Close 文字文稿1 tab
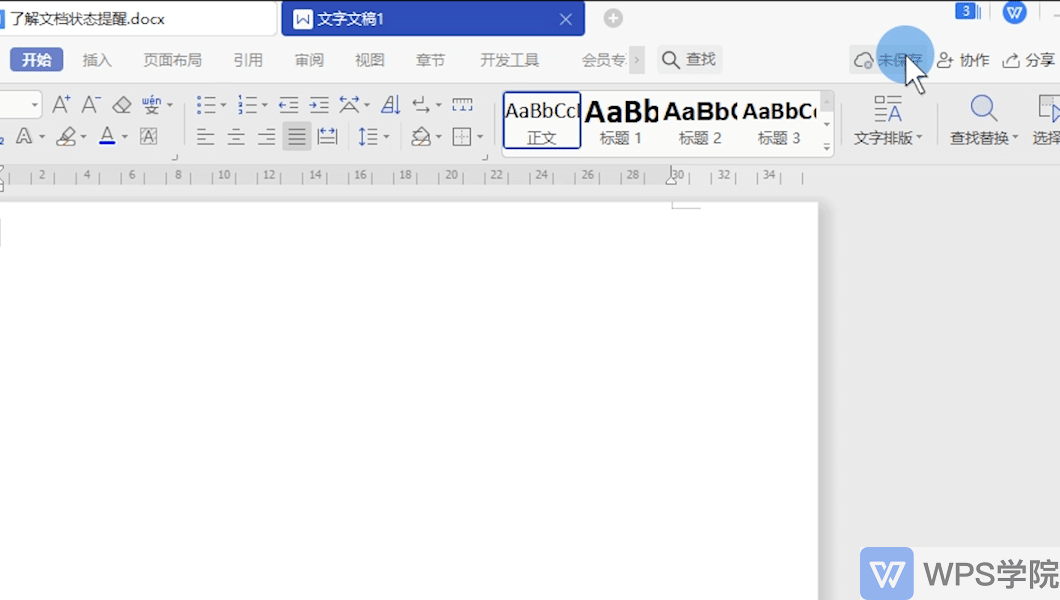This screenshot has height=600, width=1060. point(566,20)
